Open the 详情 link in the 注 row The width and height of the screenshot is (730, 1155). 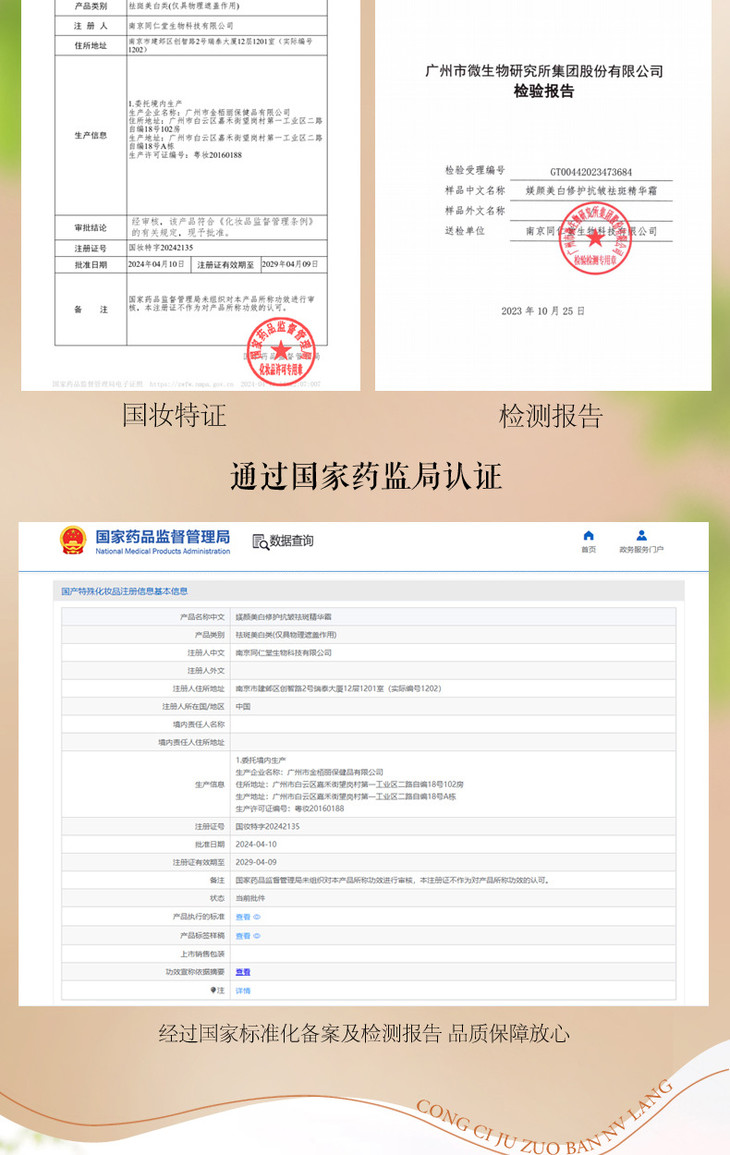[242, 990]
